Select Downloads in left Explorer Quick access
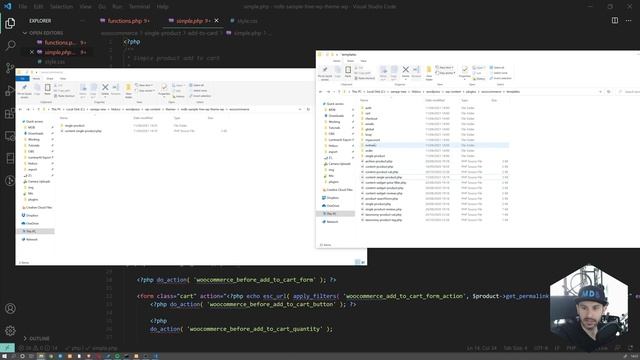This screenshot has width=640, height=360. [35, 133]
